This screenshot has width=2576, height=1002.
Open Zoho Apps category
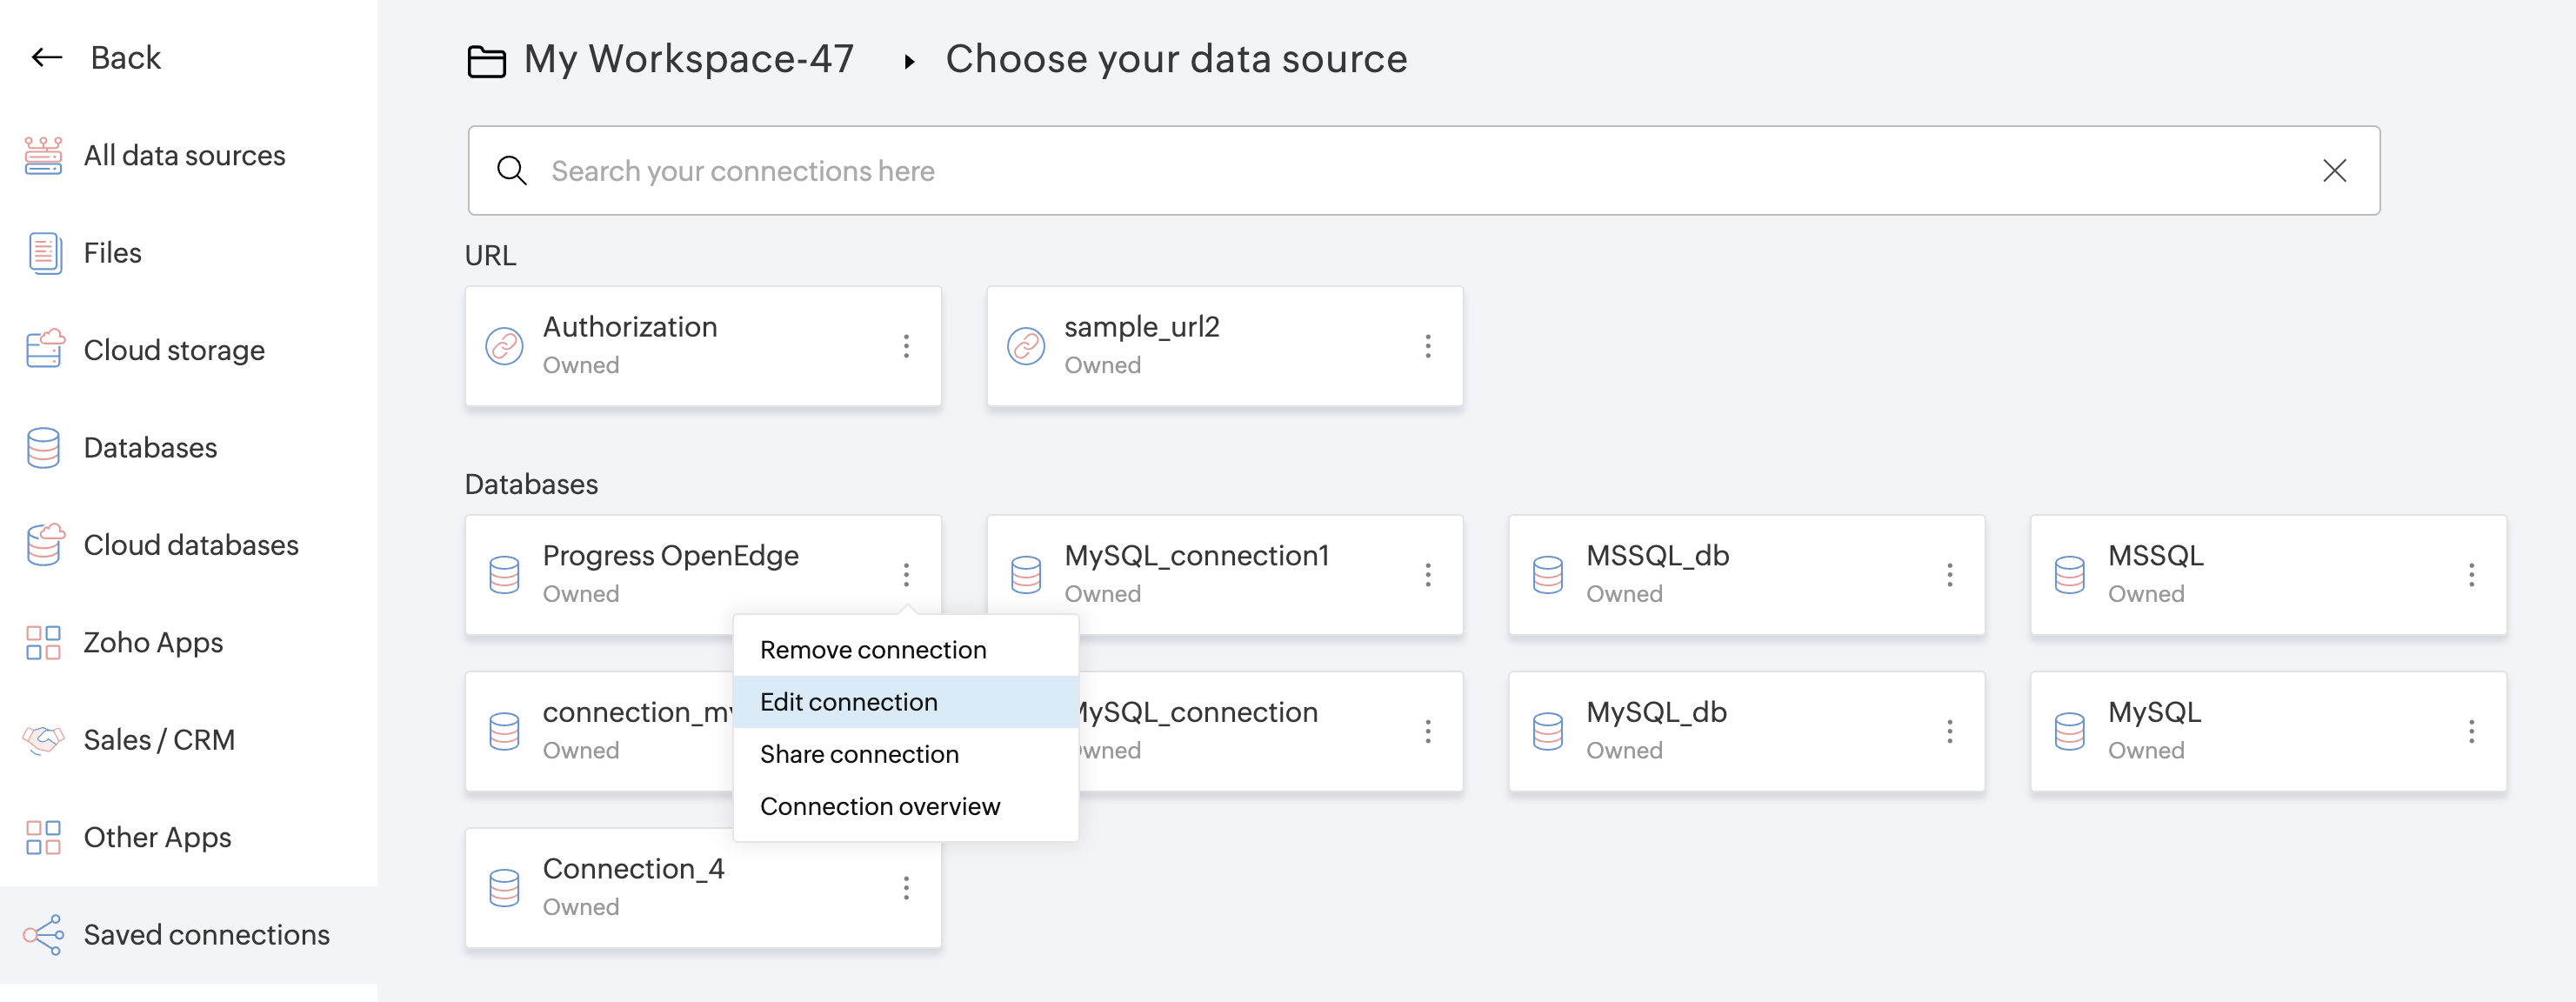(153, 642)
